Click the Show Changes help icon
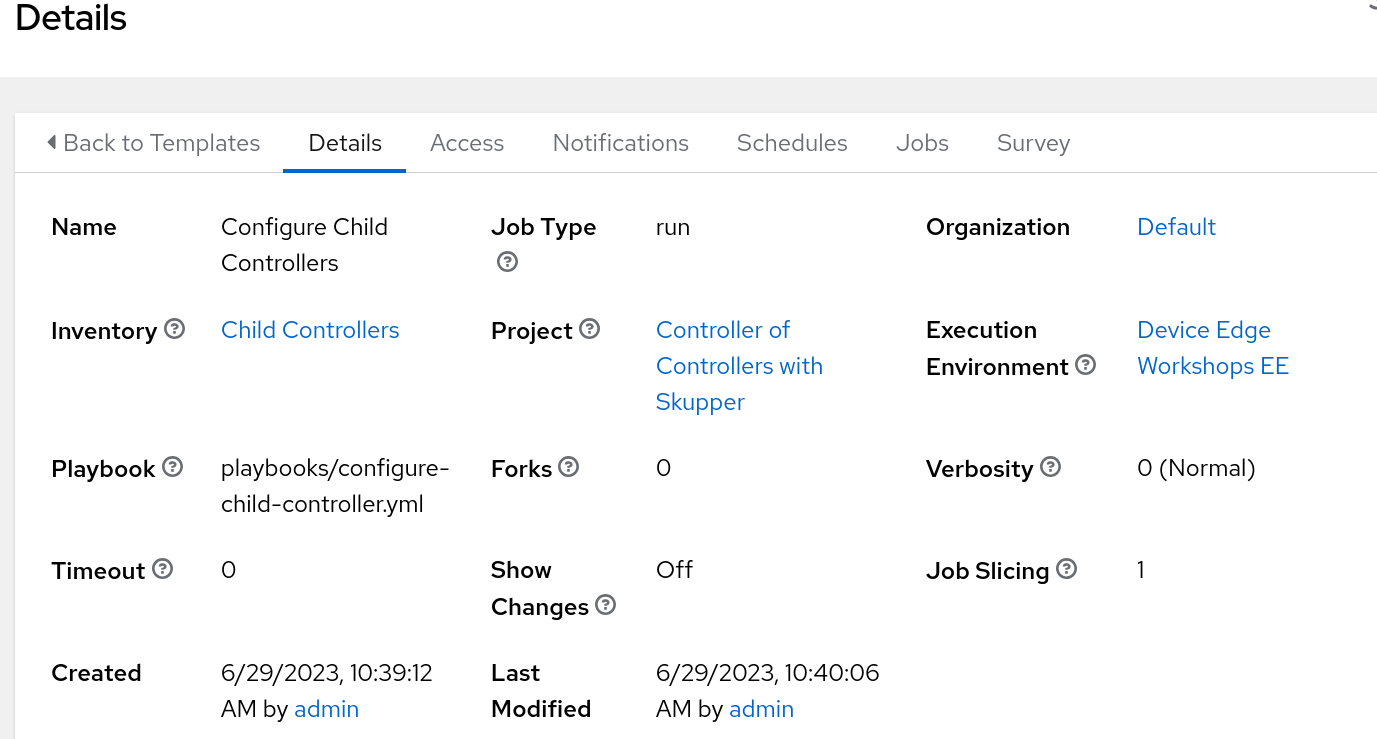1377x739 pixels. pyautogui.click(x=605, y=605)
